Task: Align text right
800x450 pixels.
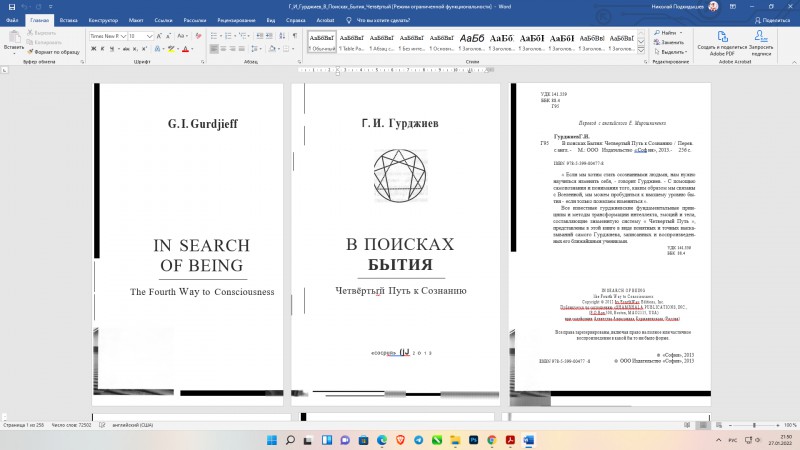Action: [x=232, y=49]
